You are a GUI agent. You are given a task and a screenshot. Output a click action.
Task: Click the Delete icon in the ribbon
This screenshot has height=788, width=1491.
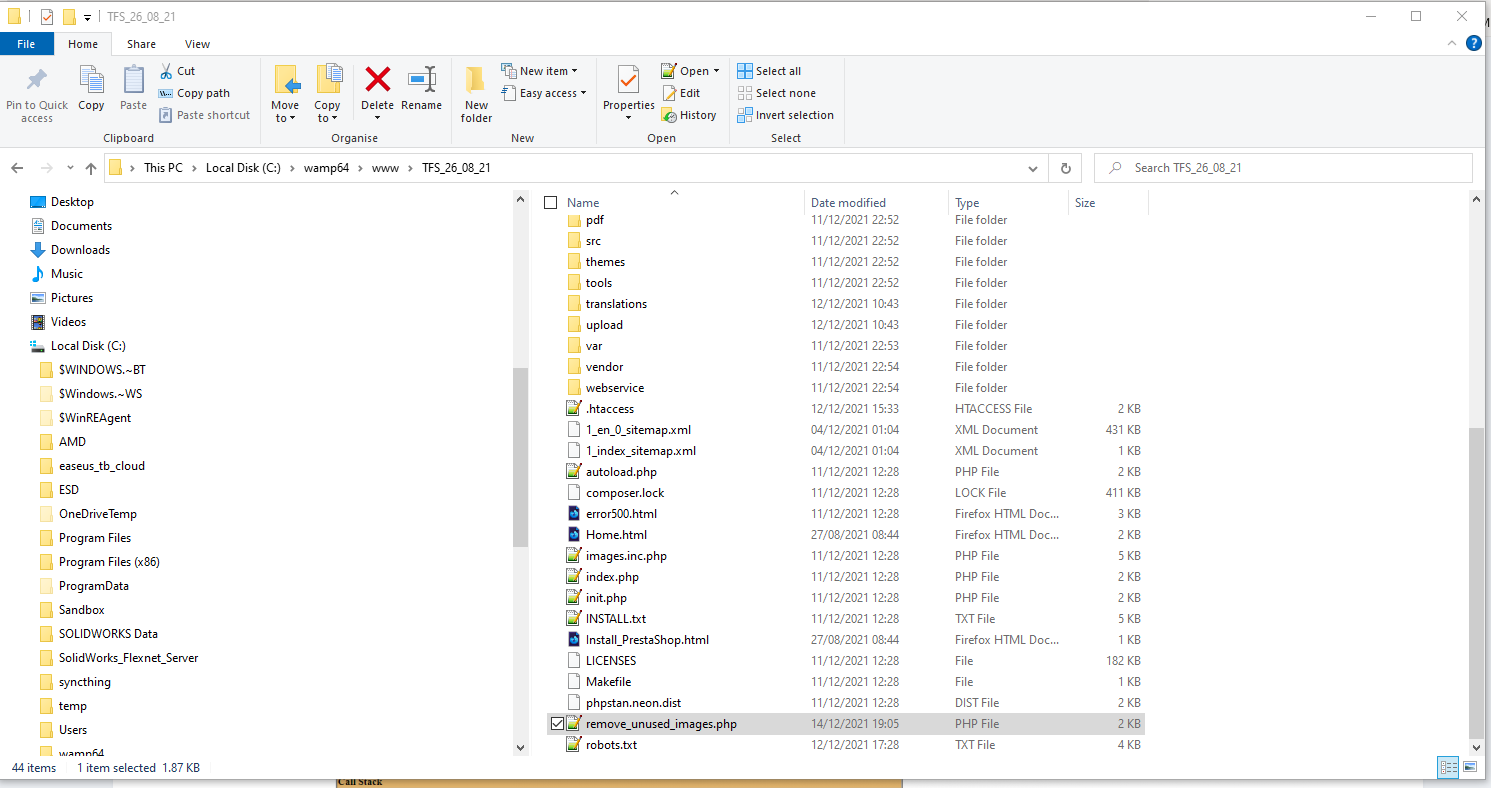(x=377, y=81)
